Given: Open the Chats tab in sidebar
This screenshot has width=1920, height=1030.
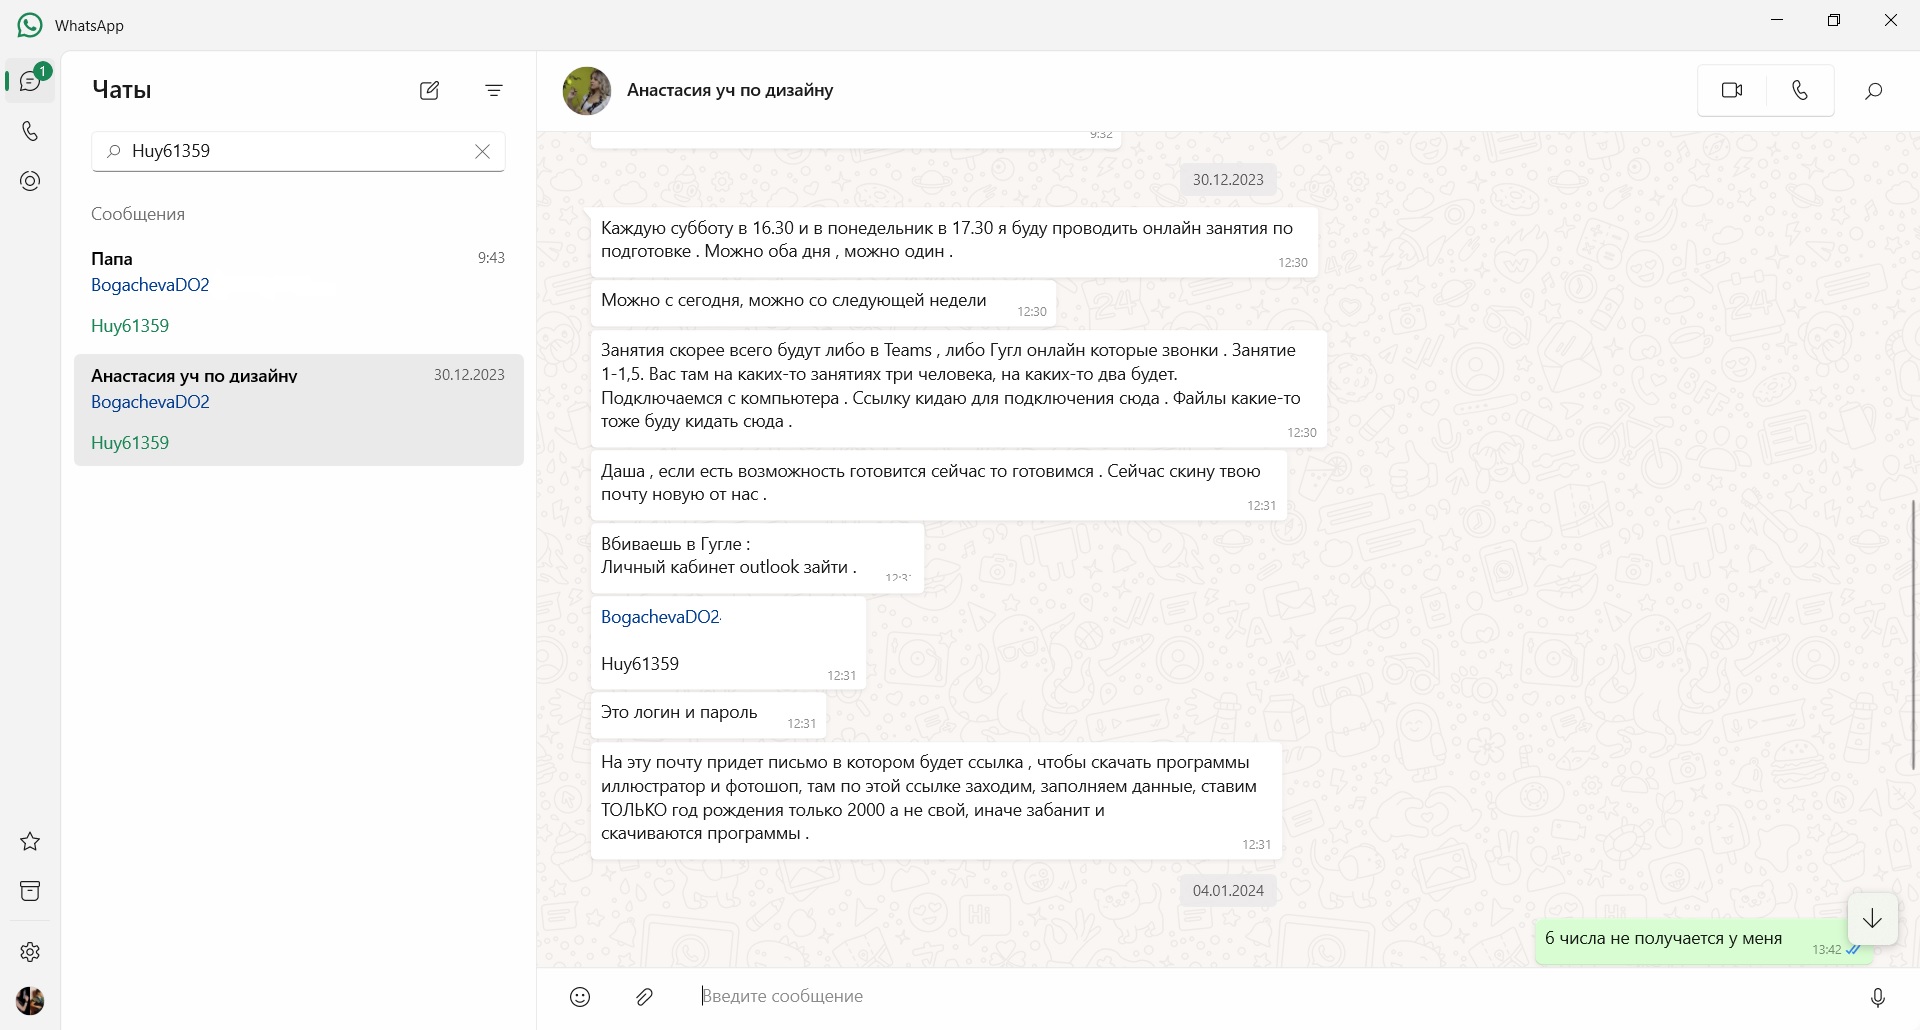Looking at the screenshot, I should (x=30, y=81).
